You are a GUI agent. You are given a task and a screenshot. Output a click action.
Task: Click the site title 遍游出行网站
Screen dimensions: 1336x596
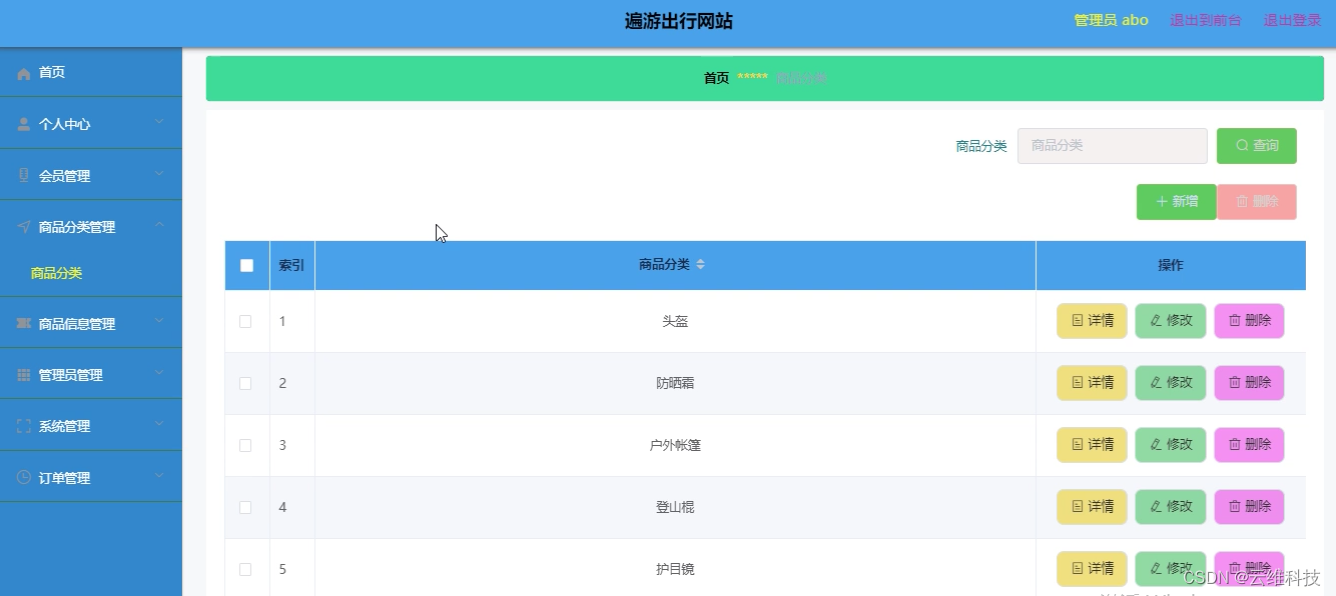click(679, 21)
